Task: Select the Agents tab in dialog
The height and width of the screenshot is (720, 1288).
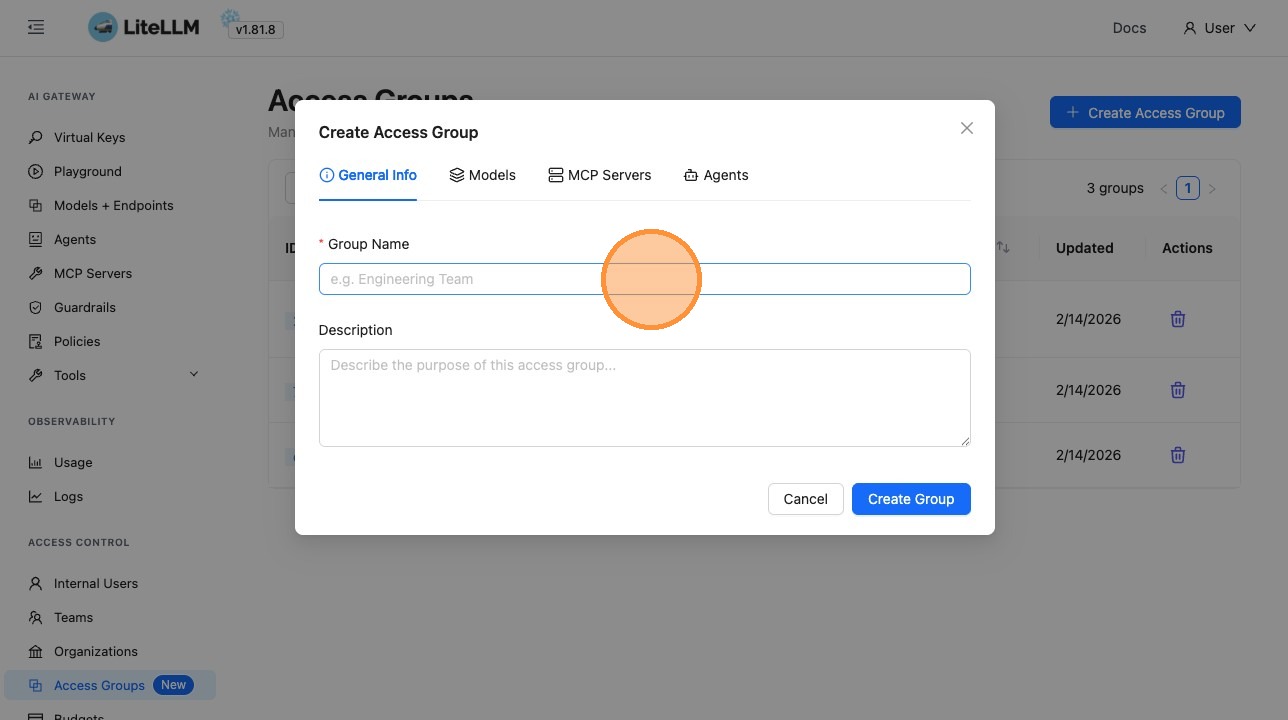Action: [x=716, y=175]
